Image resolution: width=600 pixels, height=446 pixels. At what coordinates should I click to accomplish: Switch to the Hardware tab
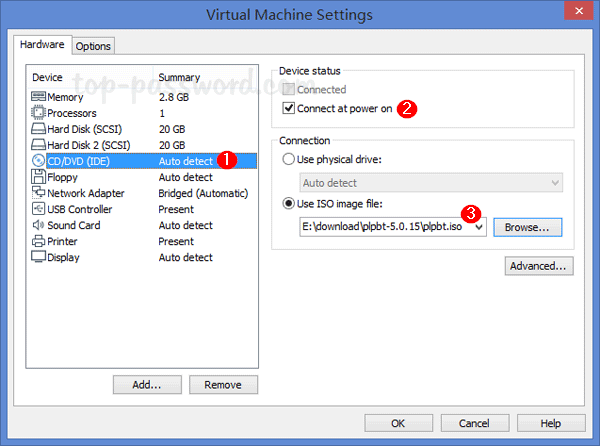45,45
